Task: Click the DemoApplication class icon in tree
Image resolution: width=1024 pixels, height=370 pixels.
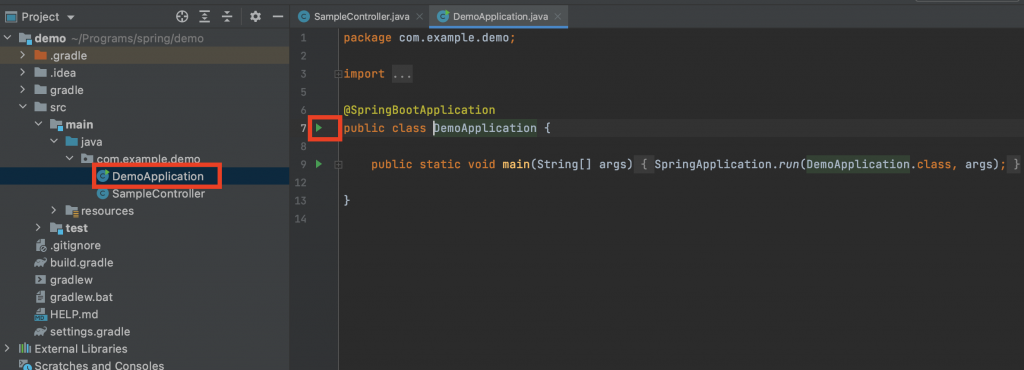Action: click(x=103, y=176)
